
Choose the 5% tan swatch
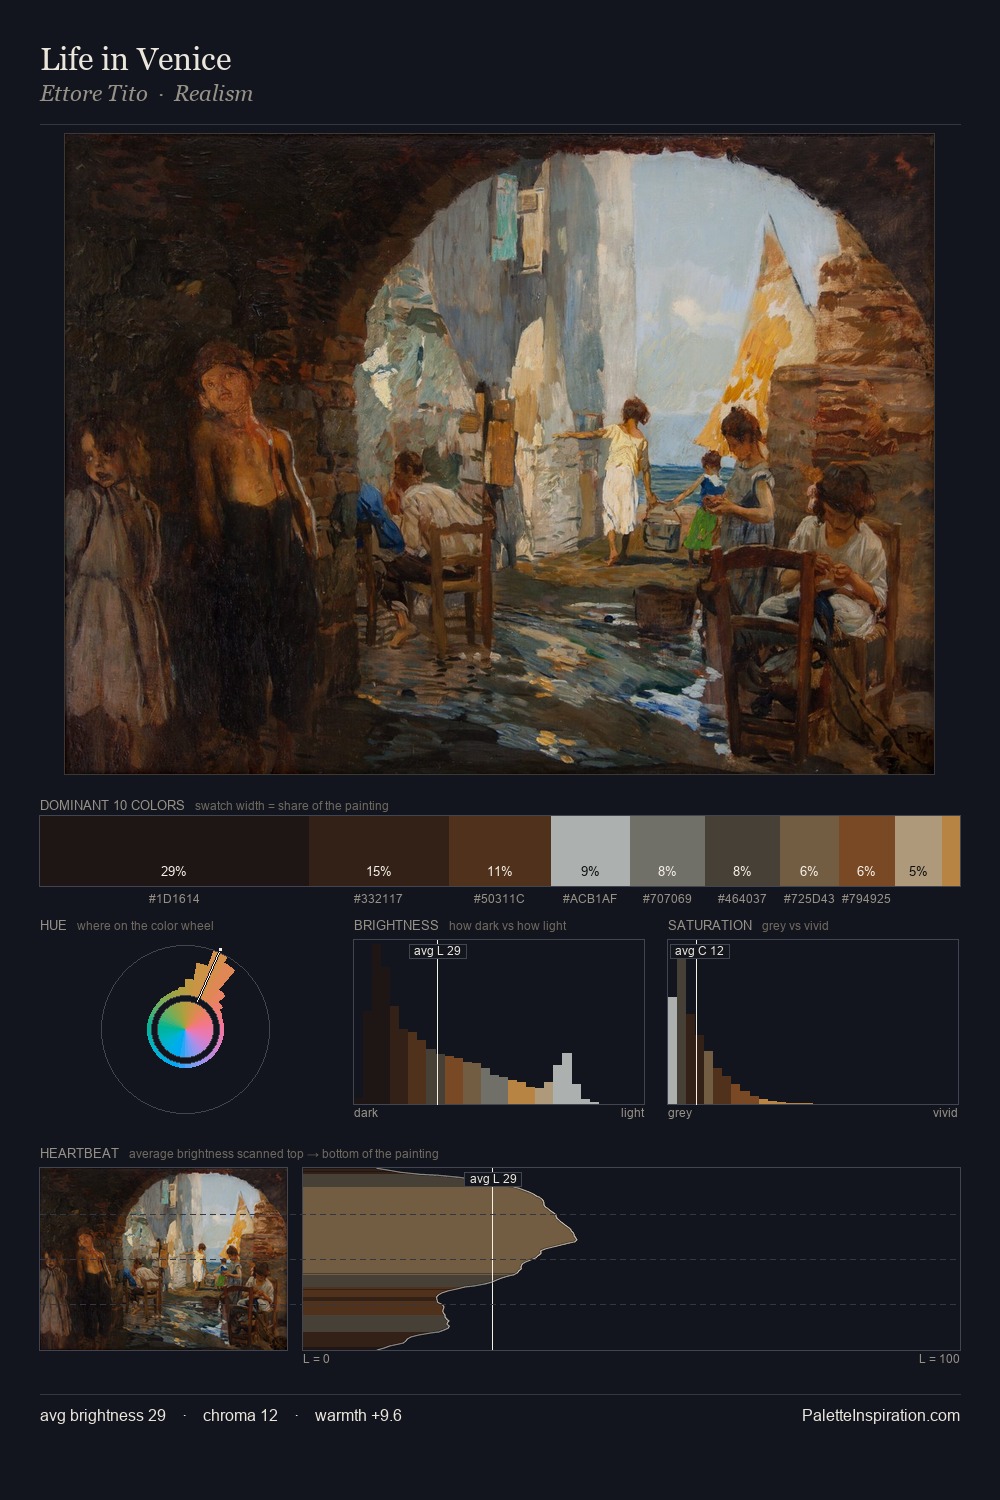point(918,851)
